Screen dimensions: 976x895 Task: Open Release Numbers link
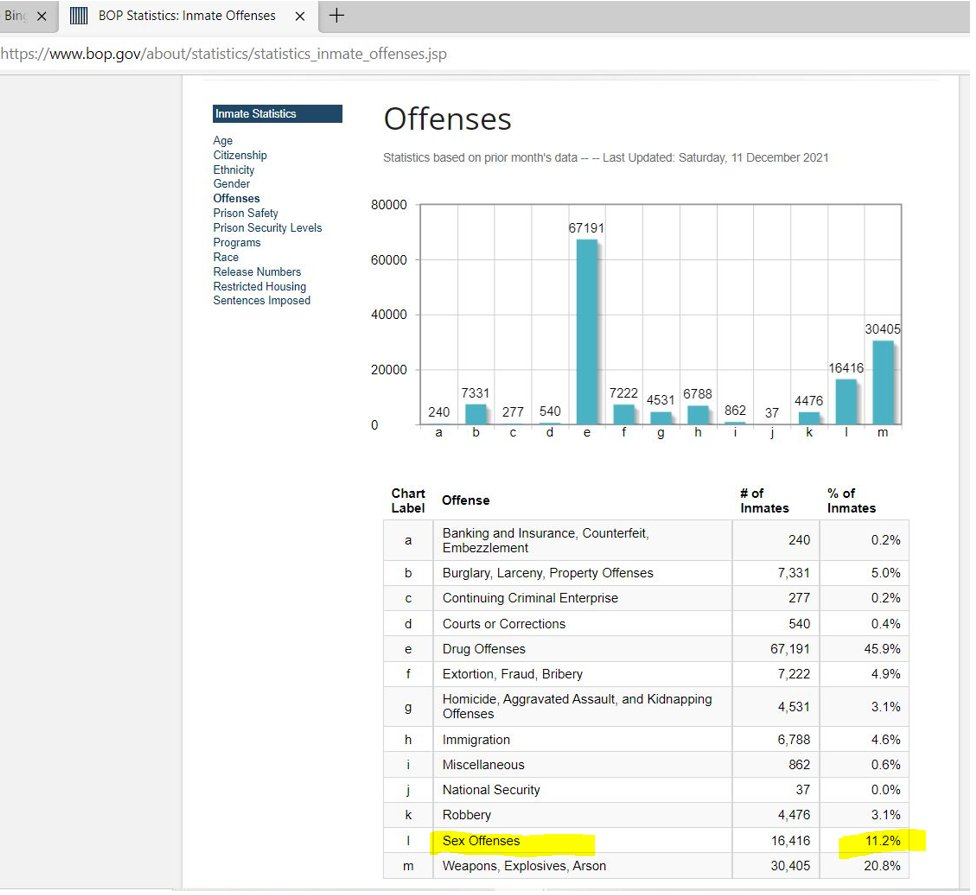pos(256,272)
